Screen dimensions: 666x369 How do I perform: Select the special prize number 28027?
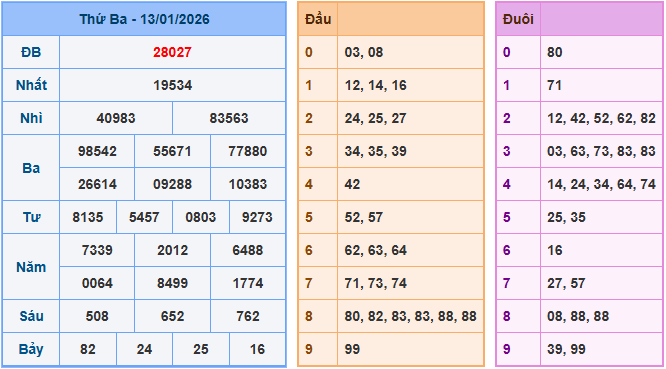pyautogui.click(x=172, y=52)
